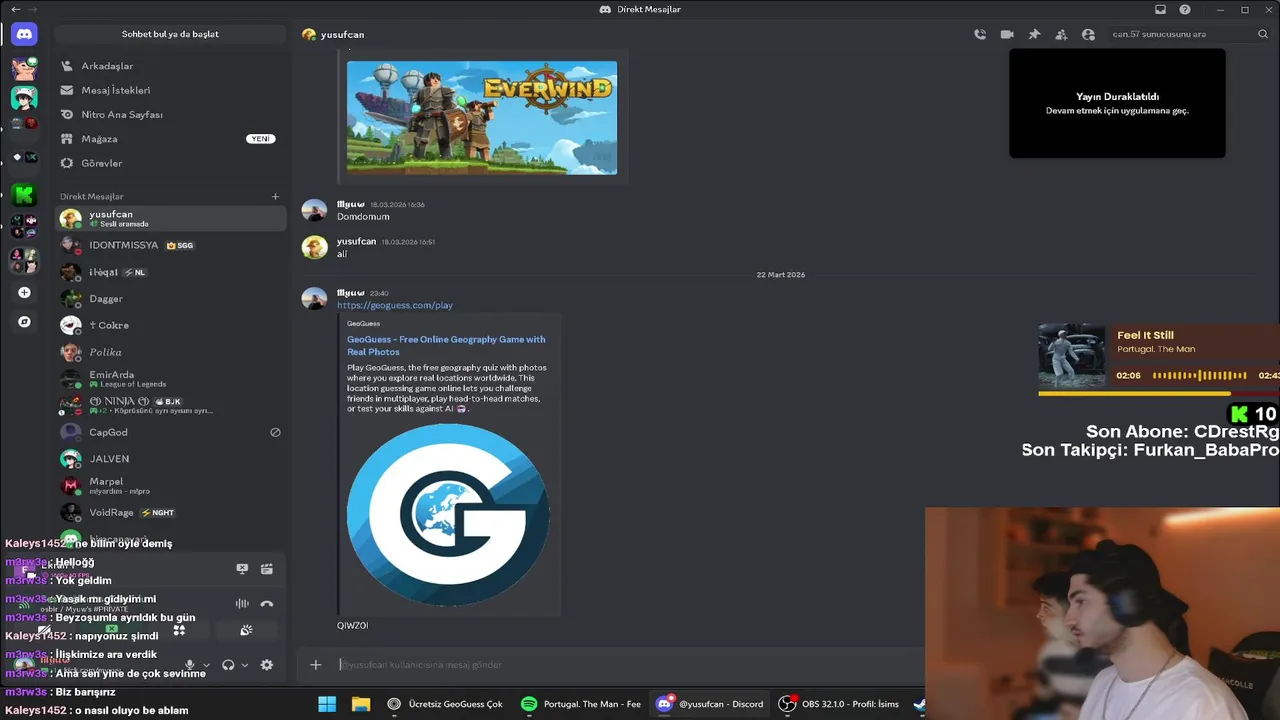Create a new DM with plus icon
The image size is (1280, 720).
click(275, 196)
